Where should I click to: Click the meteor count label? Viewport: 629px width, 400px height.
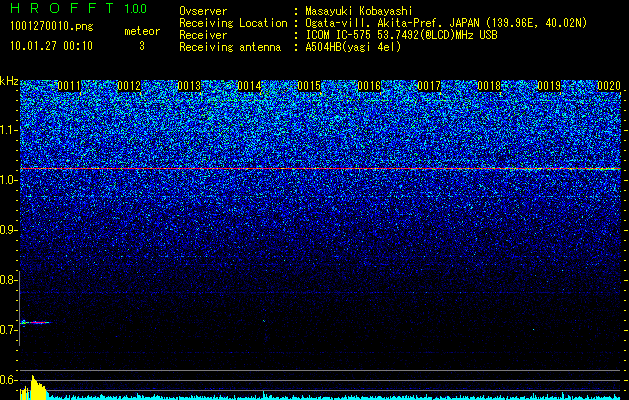coord(142,31)
